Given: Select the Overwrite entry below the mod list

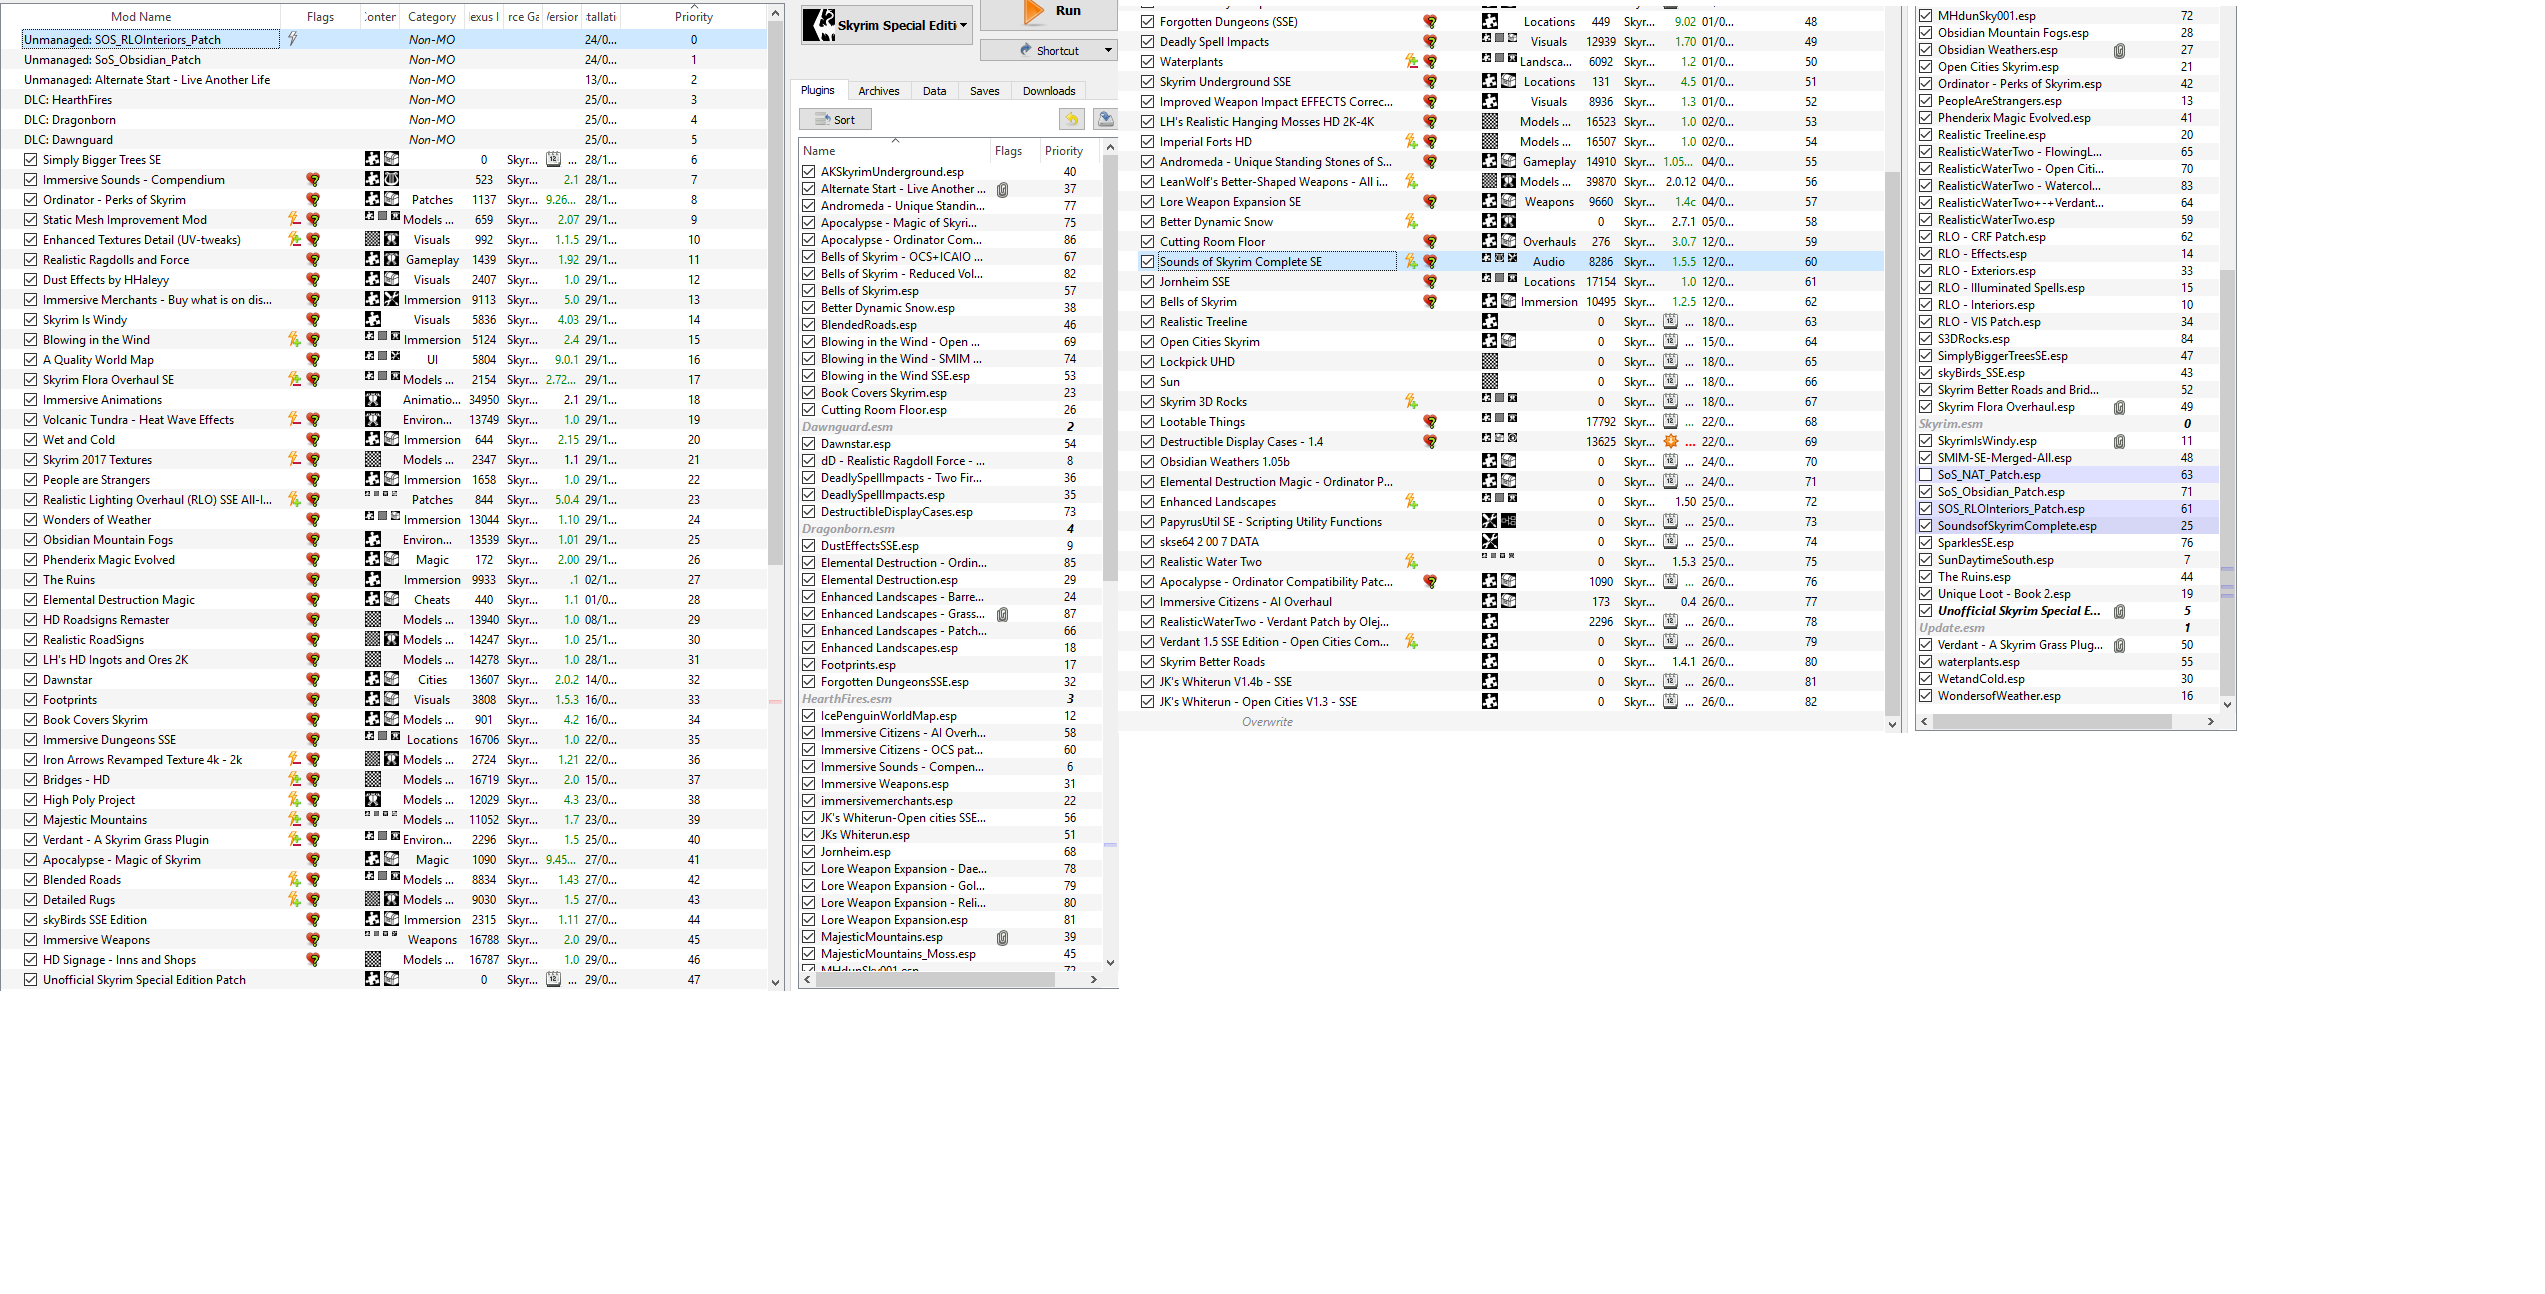Looking at the screenshot, I should pyautogui.click(x=1267, y=722).
